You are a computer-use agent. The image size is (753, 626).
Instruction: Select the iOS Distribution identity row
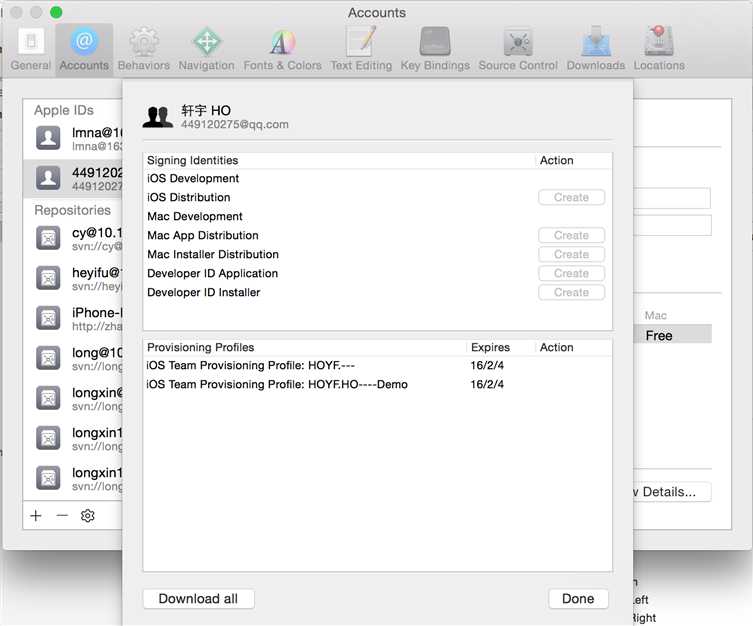click(377, 197)
